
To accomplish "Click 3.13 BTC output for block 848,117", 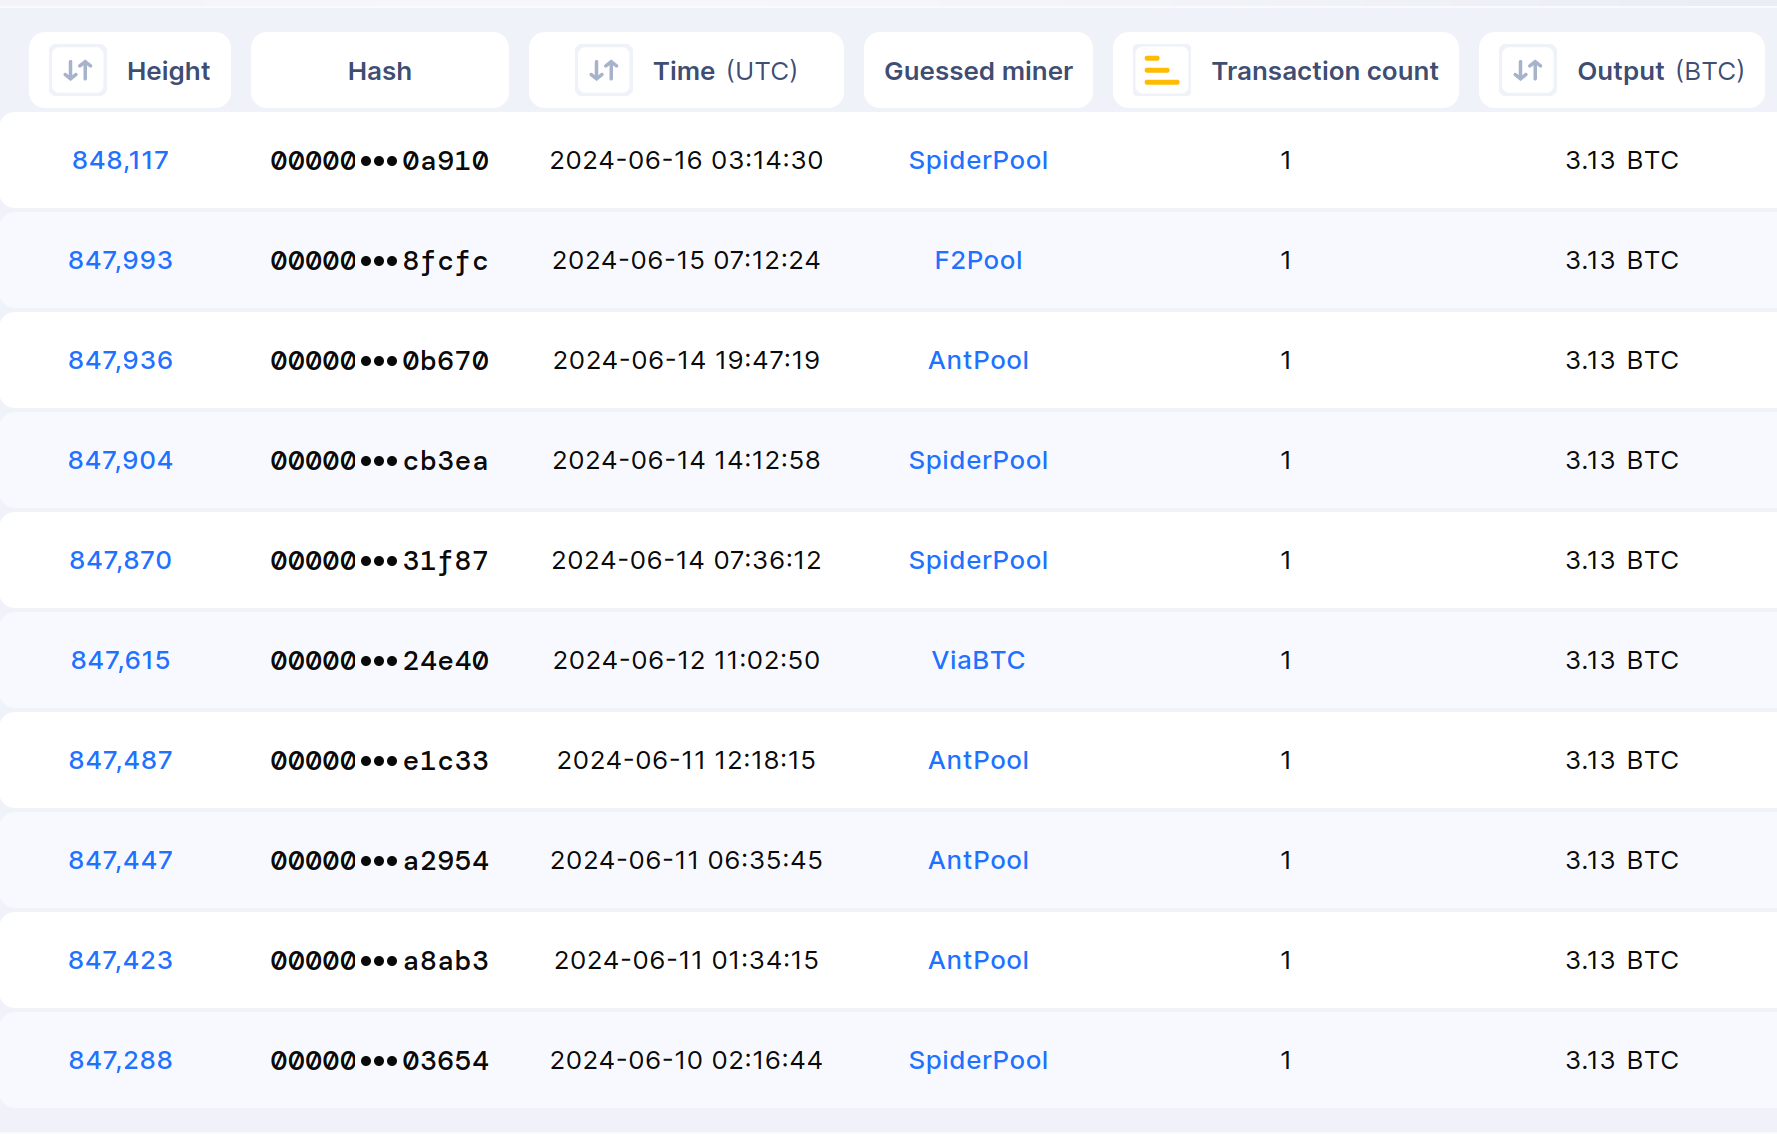I will point(1622,160).
